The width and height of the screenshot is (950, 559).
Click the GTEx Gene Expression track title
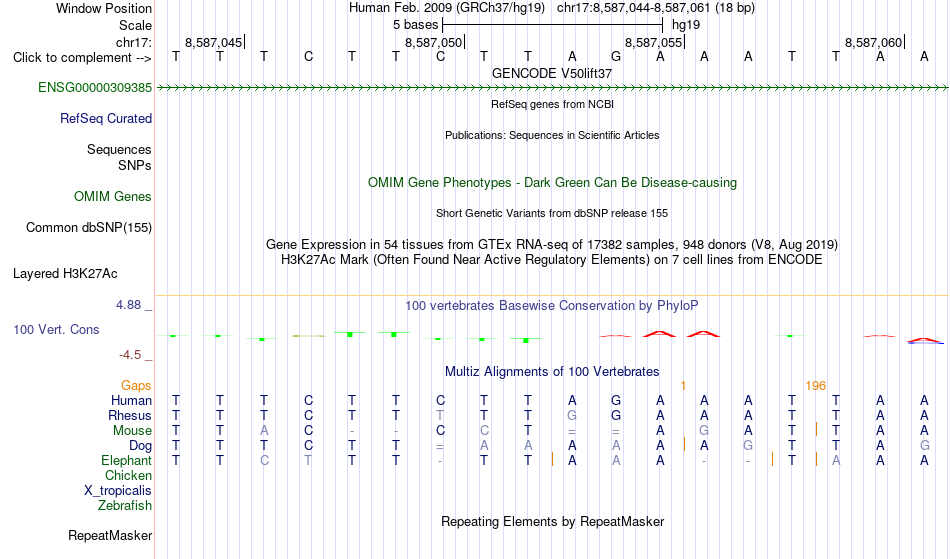(552, 245)
